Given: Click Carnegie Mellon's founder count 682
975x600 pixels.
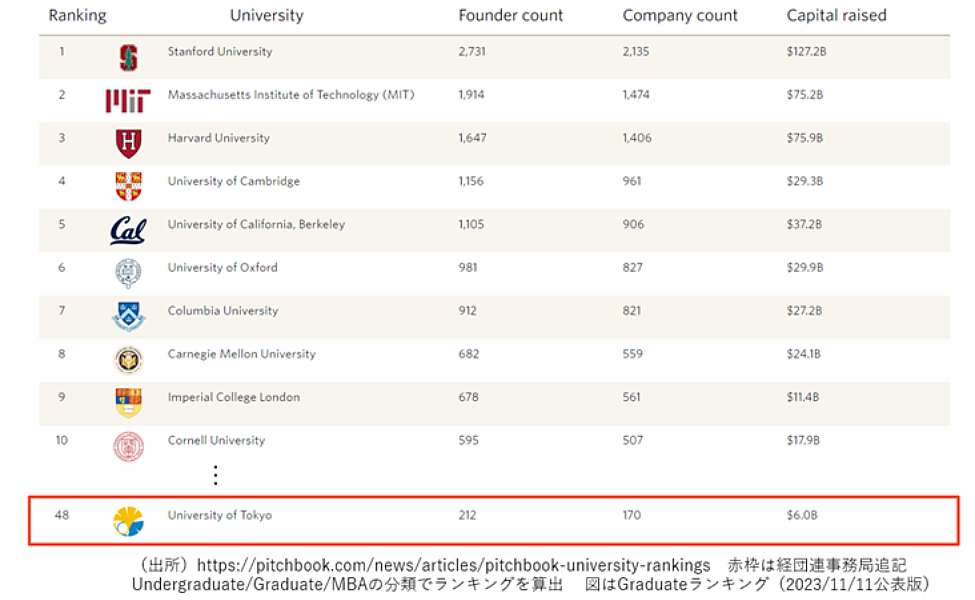Looking at the screenshot, I should (x=469, y=354).
